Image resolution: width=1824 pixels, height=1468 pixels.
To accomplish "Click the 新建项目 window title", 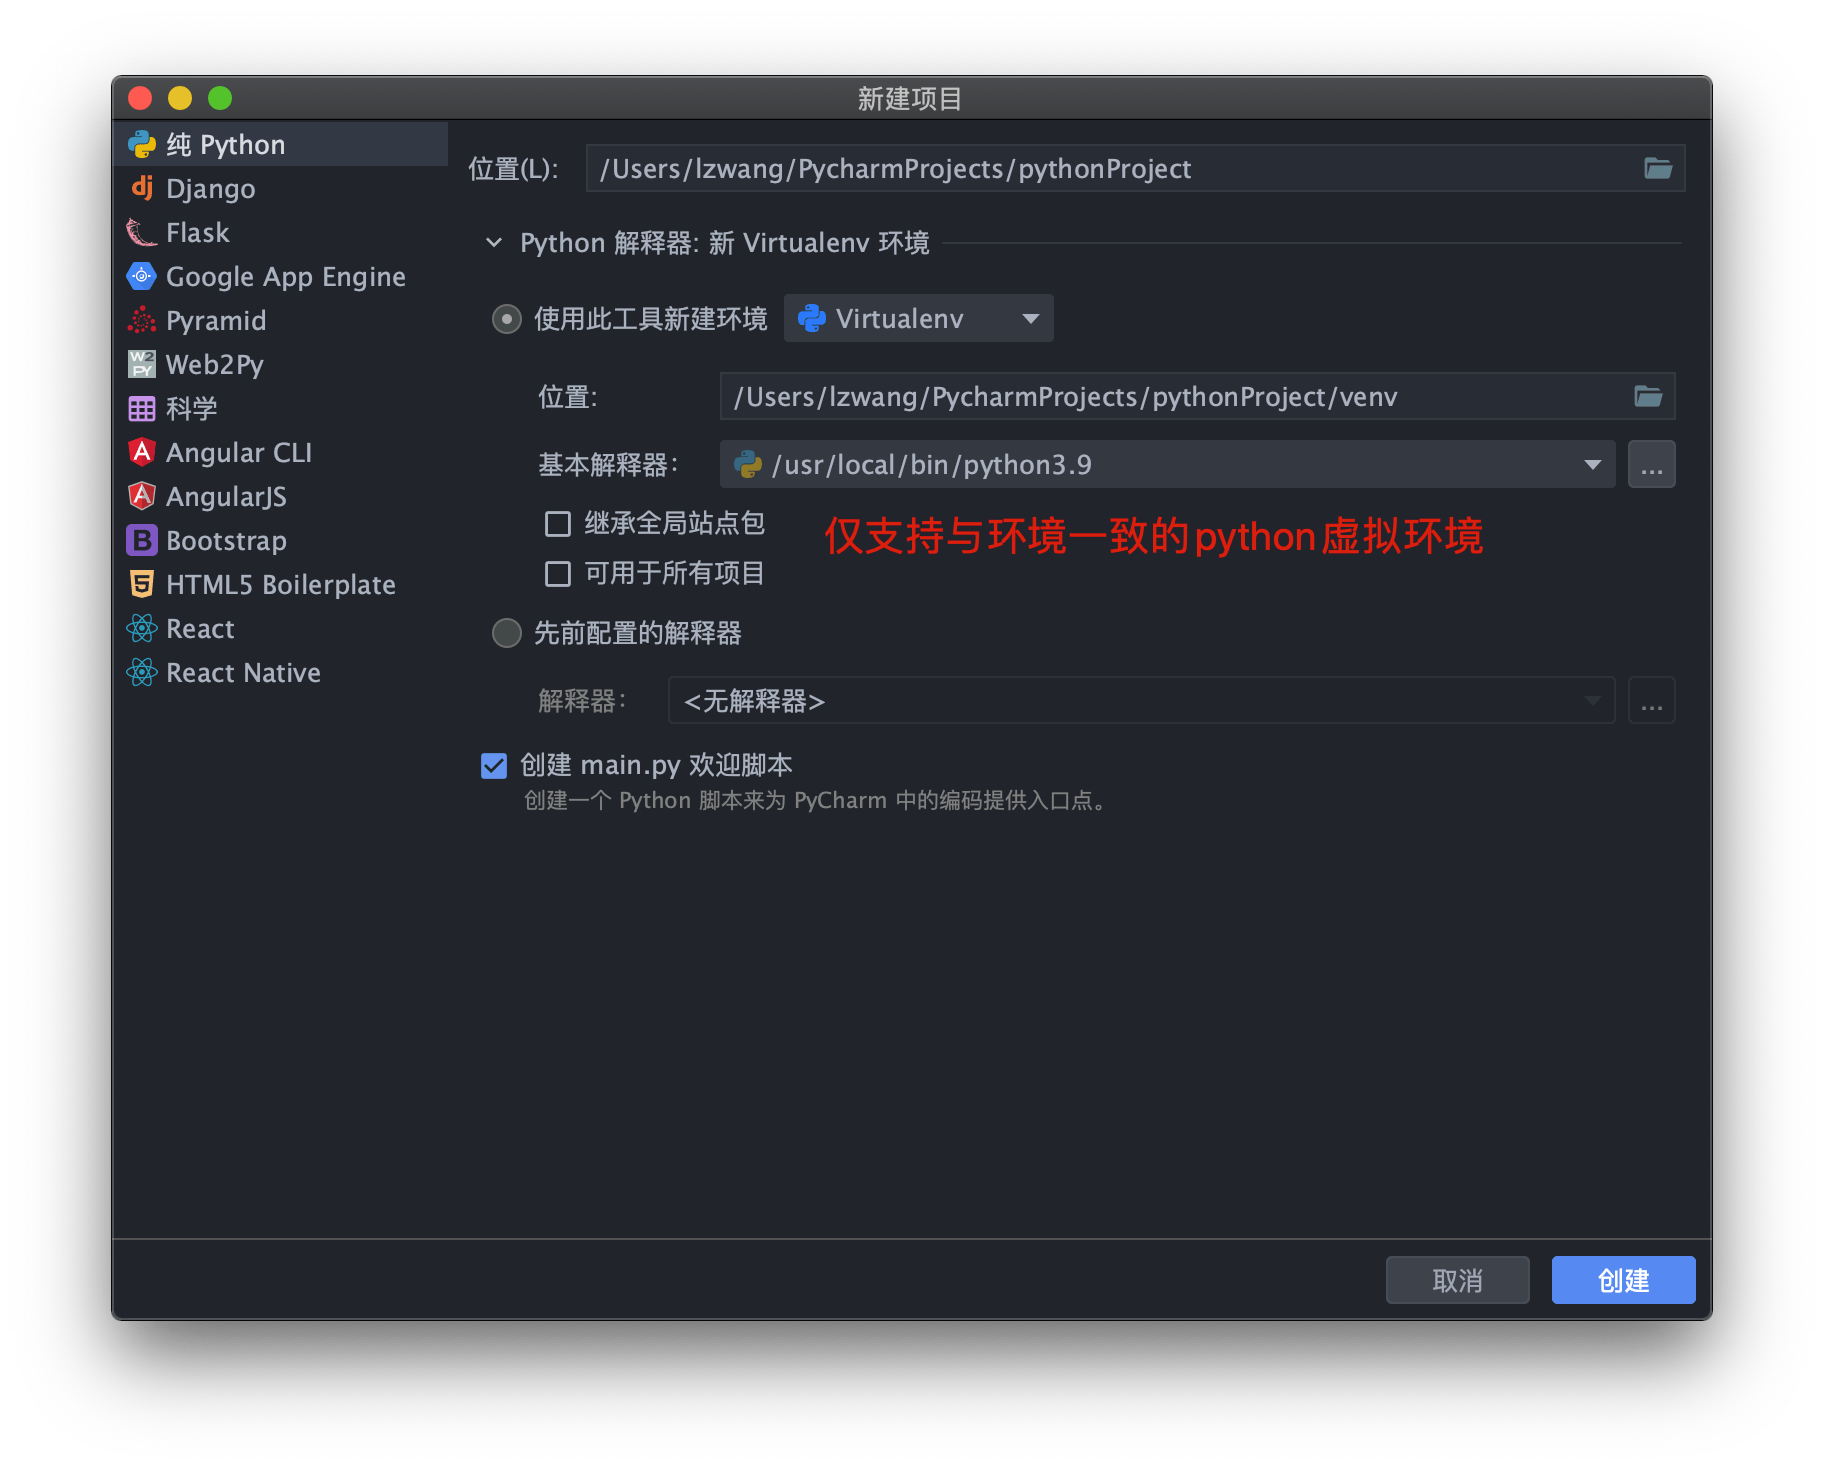I will 910,98.
